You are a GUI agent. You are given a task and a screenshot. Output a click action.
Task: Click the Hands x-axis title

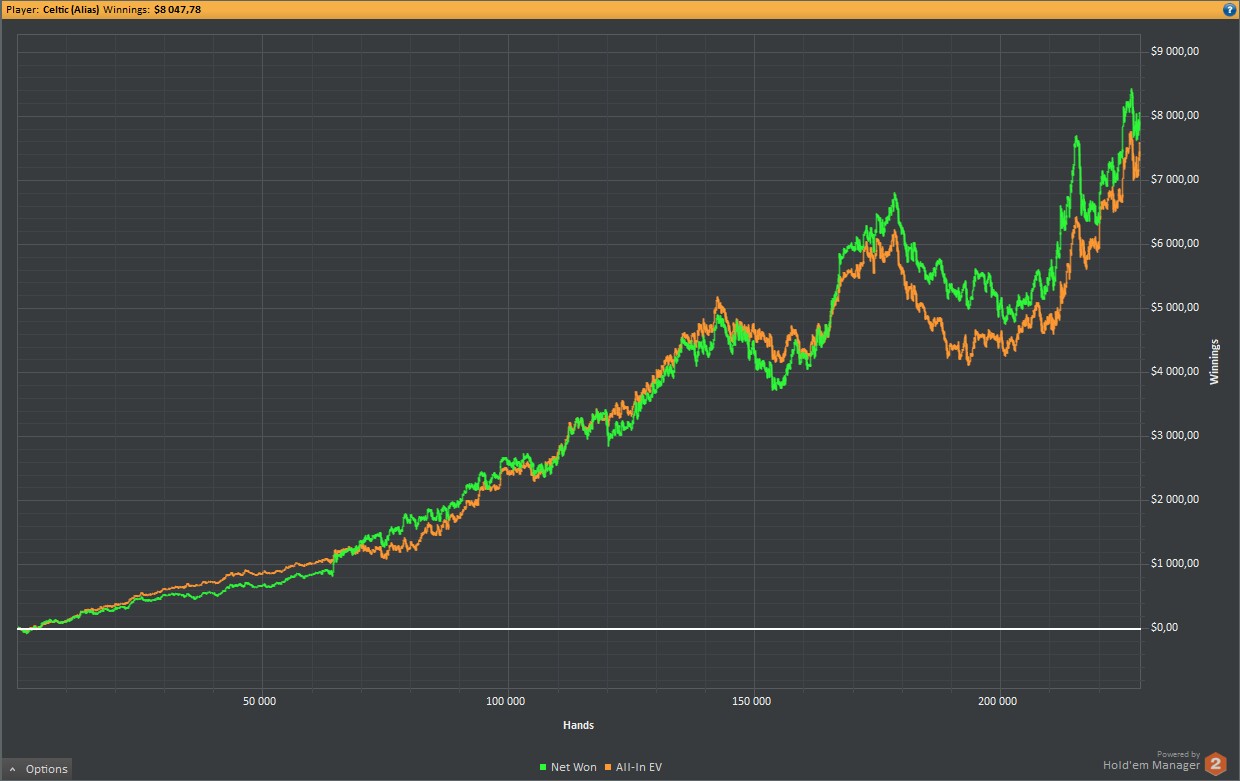578,725
